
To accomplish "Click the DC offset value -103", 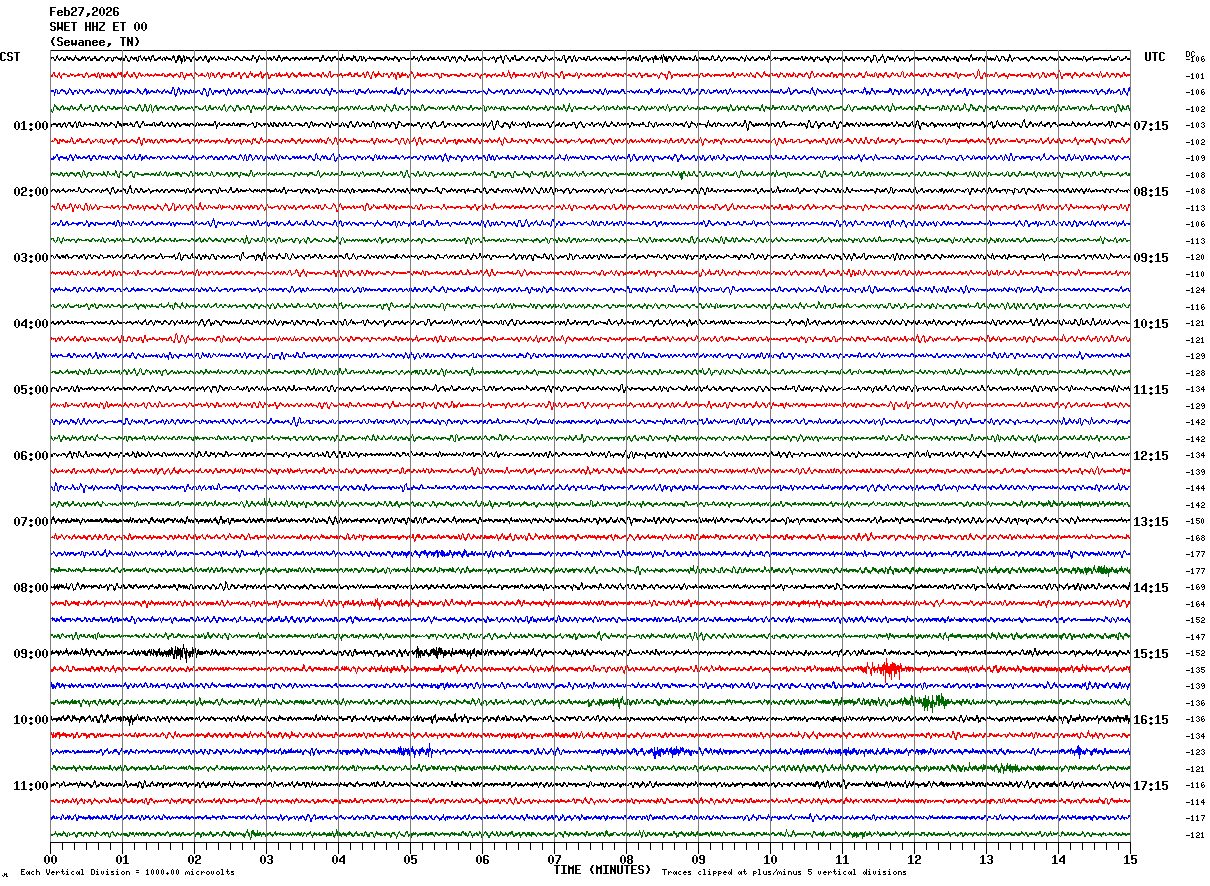I will click(1195, 125).
